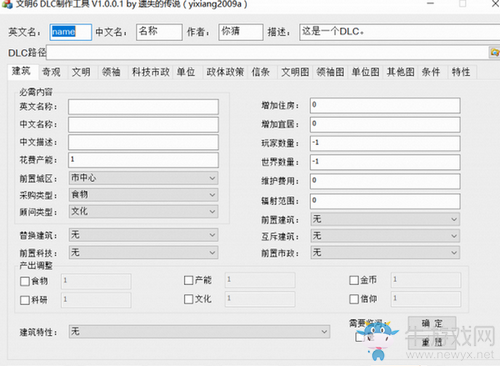Enable the 食物 output checkbox
Image resolution: width=500 pixels, height=366 pixels.
pyautogui.click(x=25, y=281)
